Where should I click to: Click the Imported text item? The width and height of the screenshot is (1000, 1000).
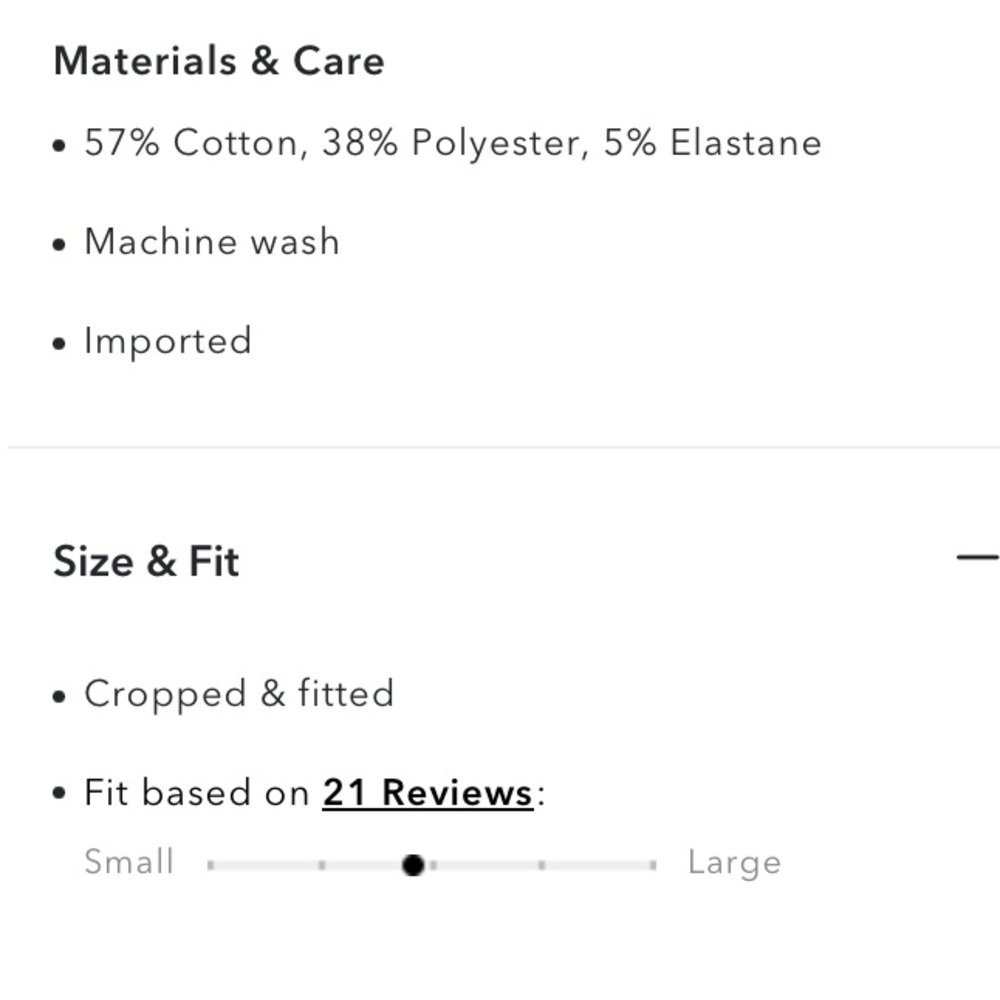point(168,342)
